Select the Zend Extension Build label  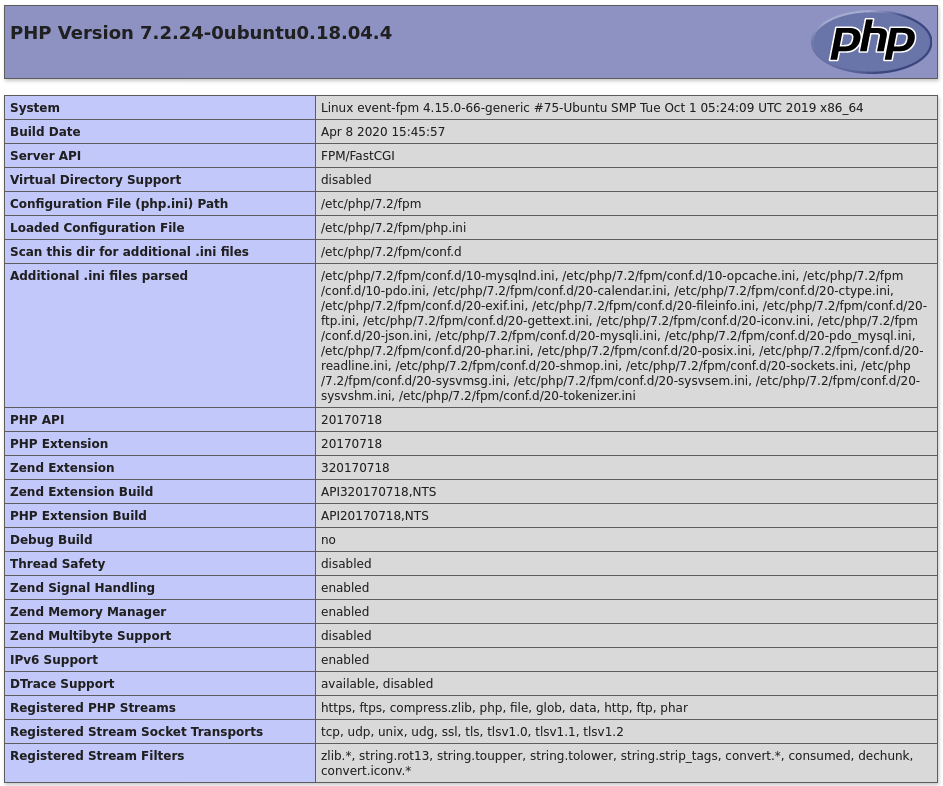point(81,492)
